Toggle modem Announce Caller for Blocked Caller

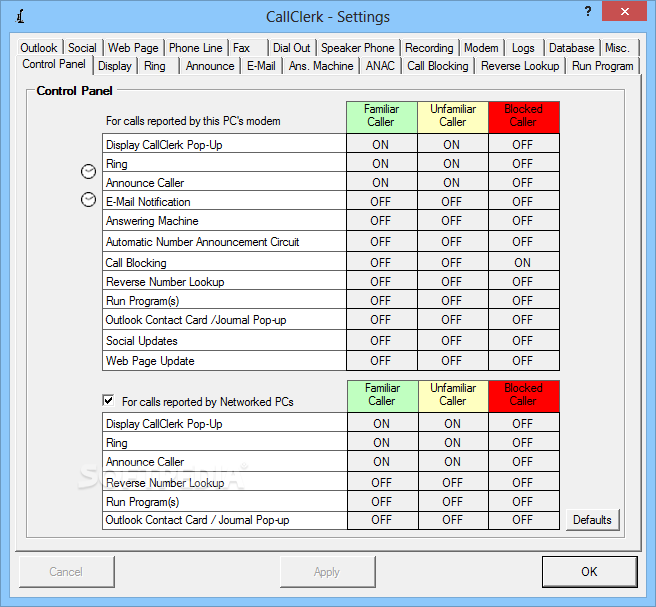pyautogui.click(x=524, y=182)
